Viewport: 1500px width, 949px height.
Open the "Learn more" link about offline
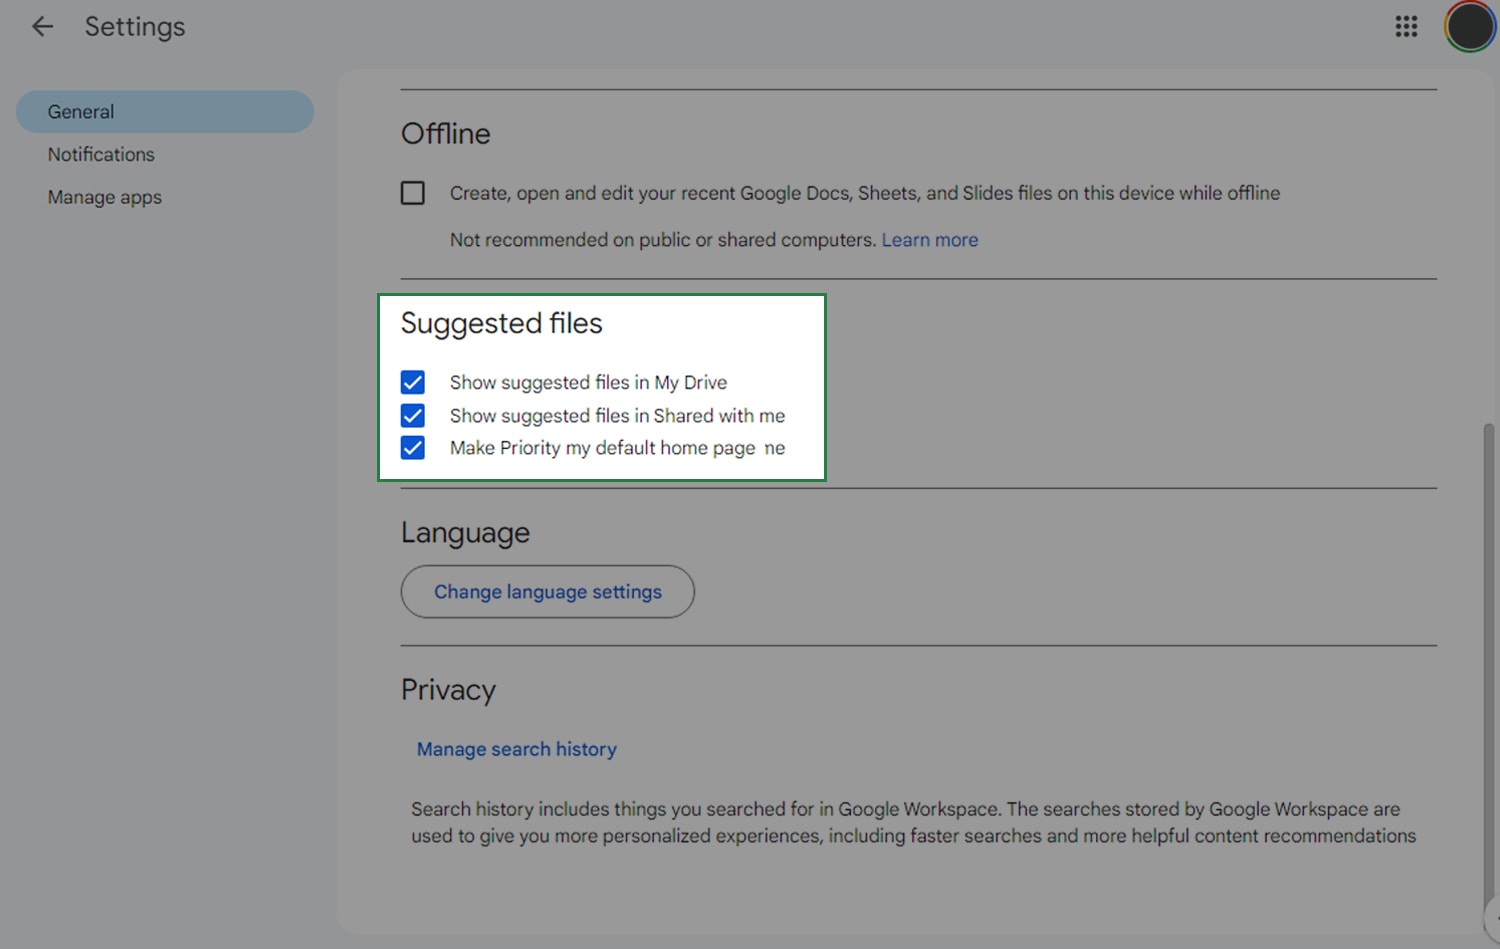929,239
